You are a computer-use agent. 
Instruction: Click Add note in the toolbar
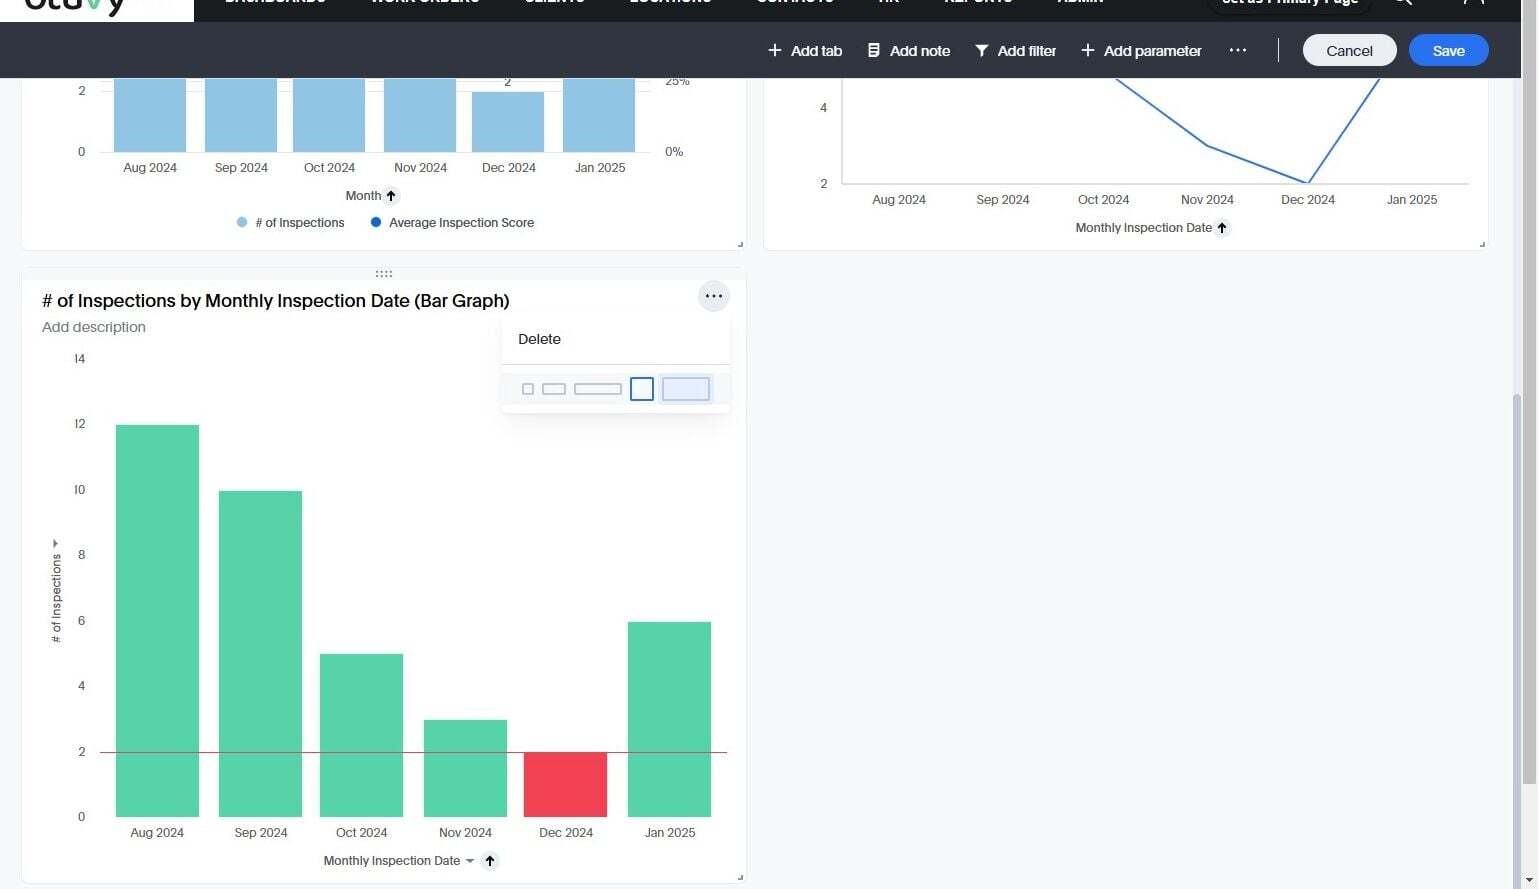pos(908,50)
